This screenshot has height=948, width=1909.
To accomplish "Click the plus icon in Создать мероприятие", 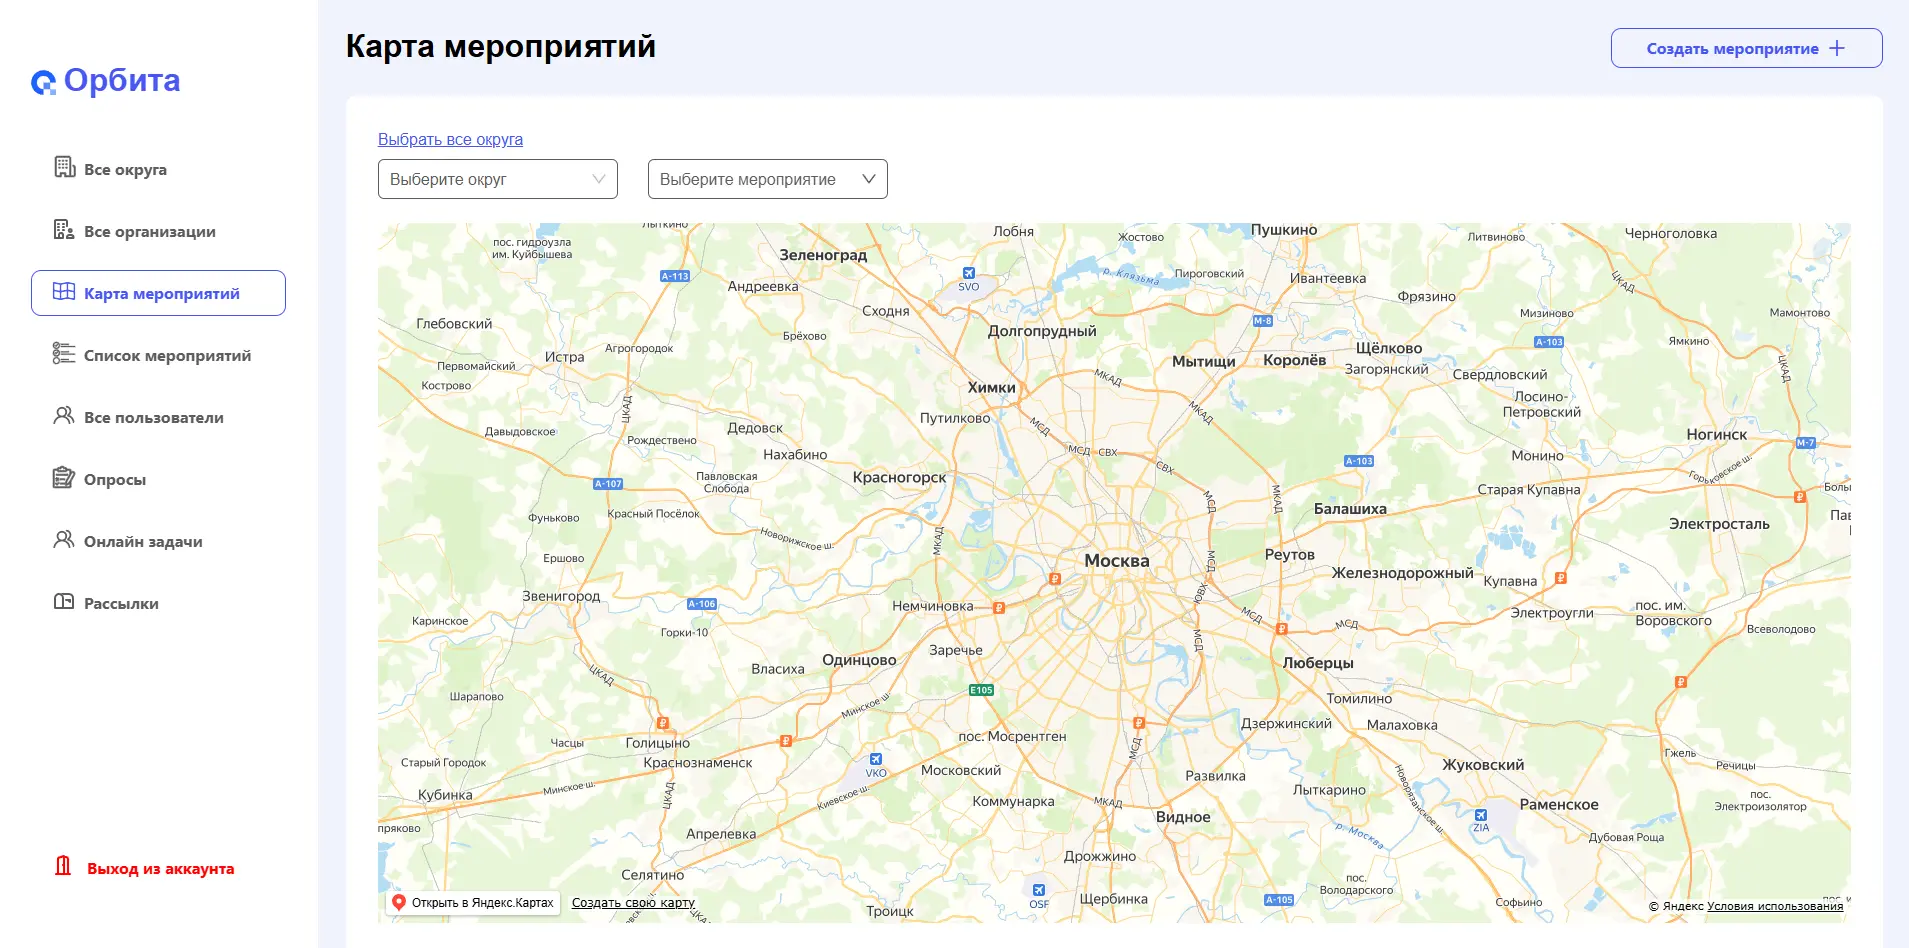I will 1837,48.
